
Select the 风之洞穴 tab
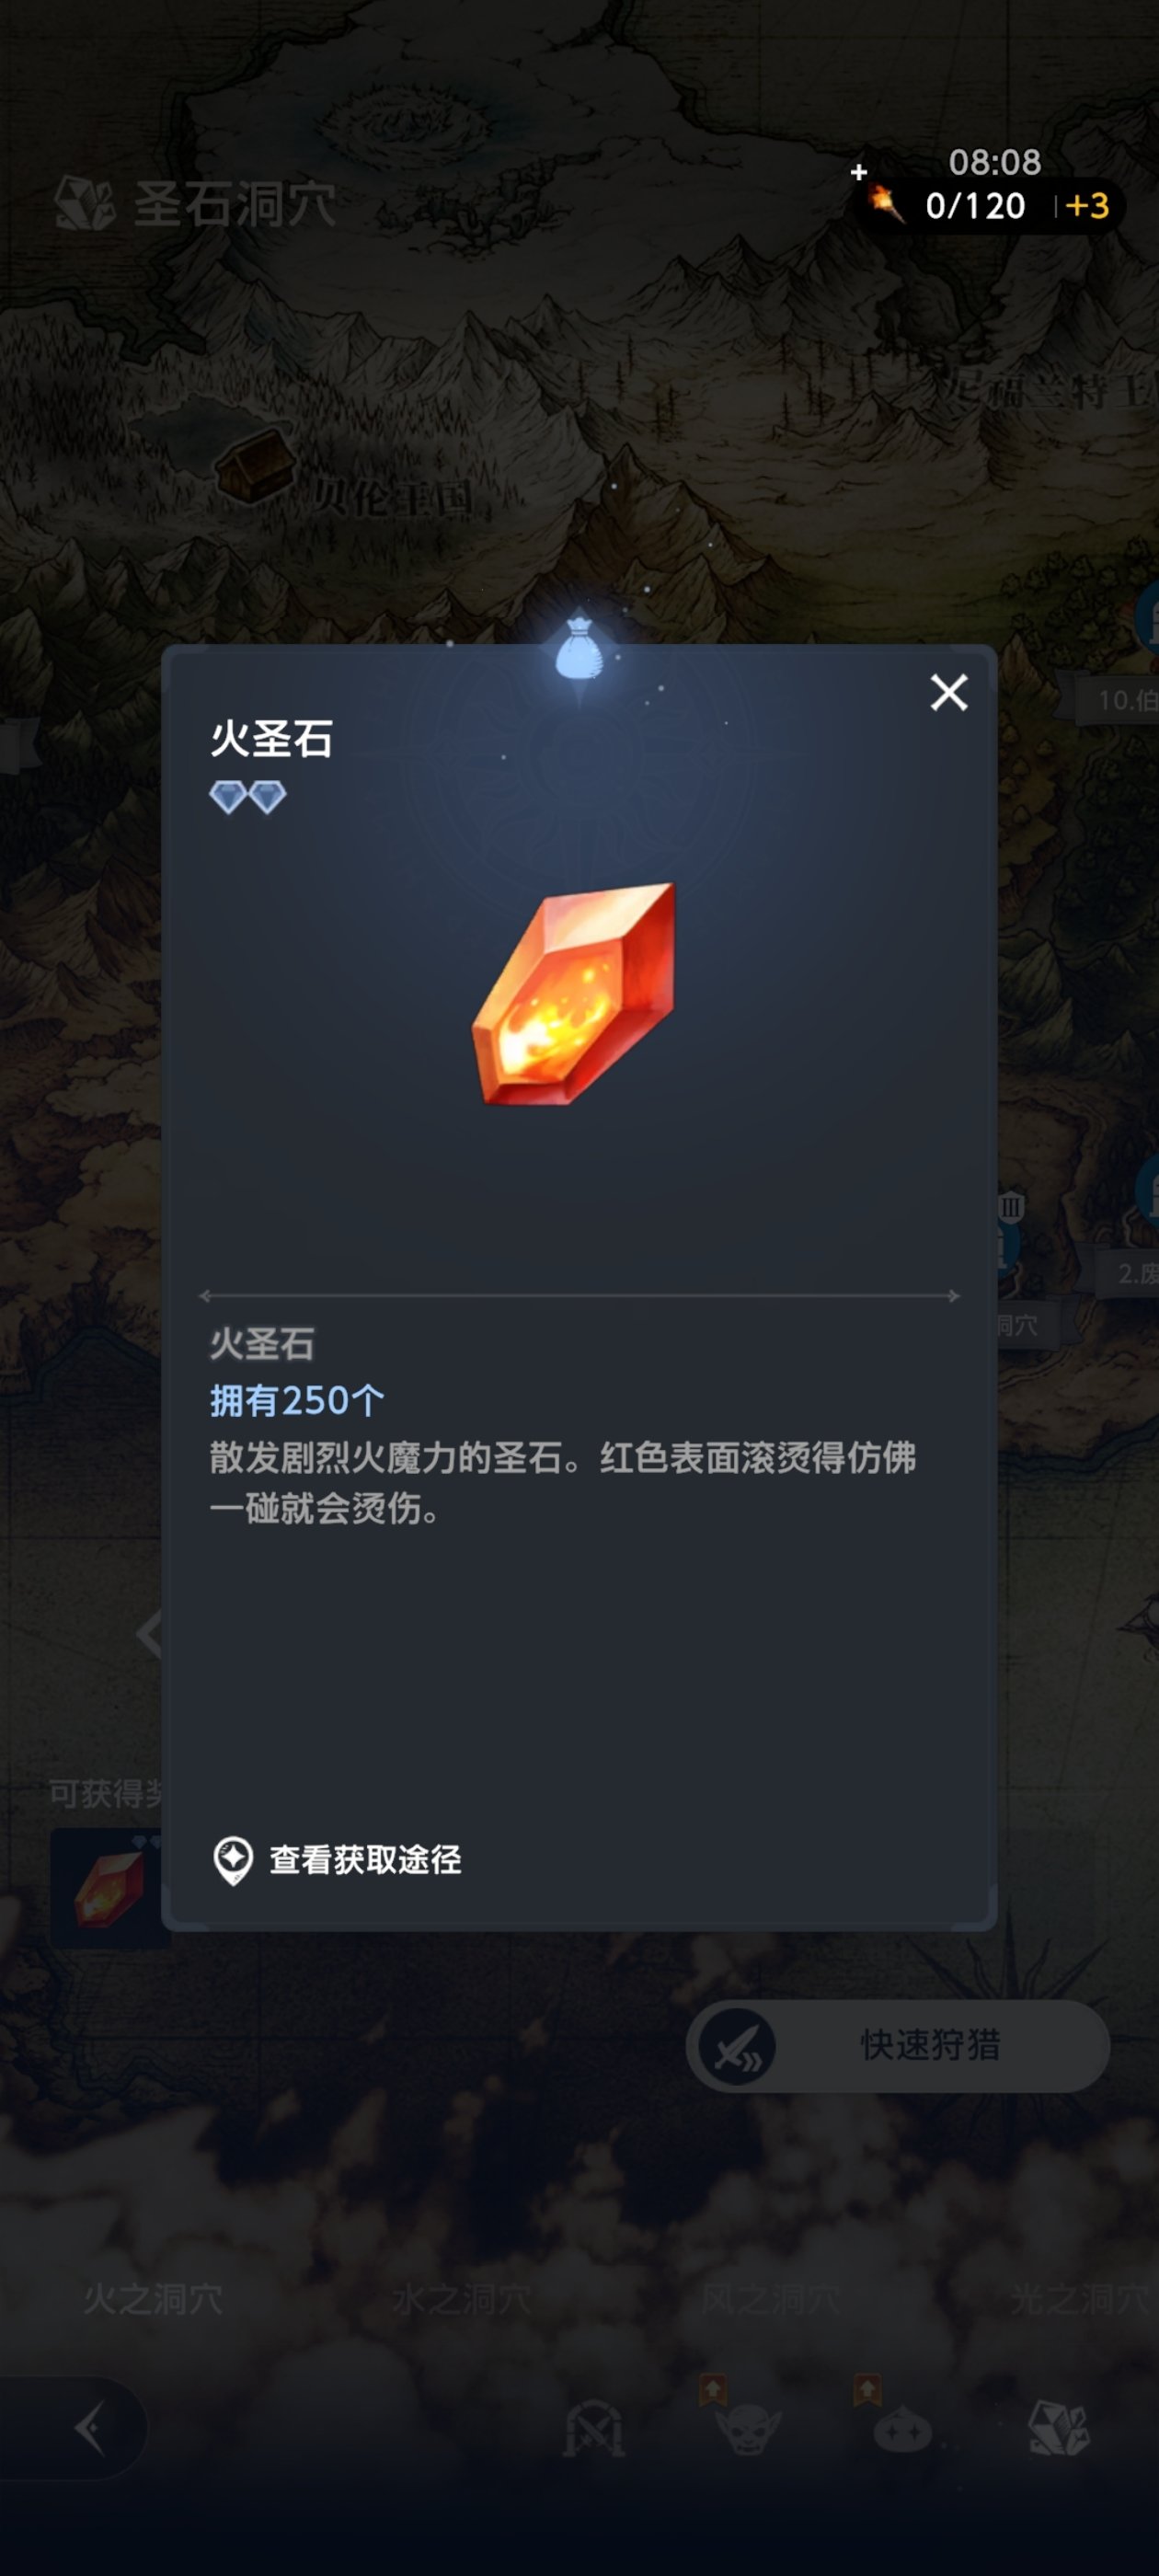[770, 2298]
